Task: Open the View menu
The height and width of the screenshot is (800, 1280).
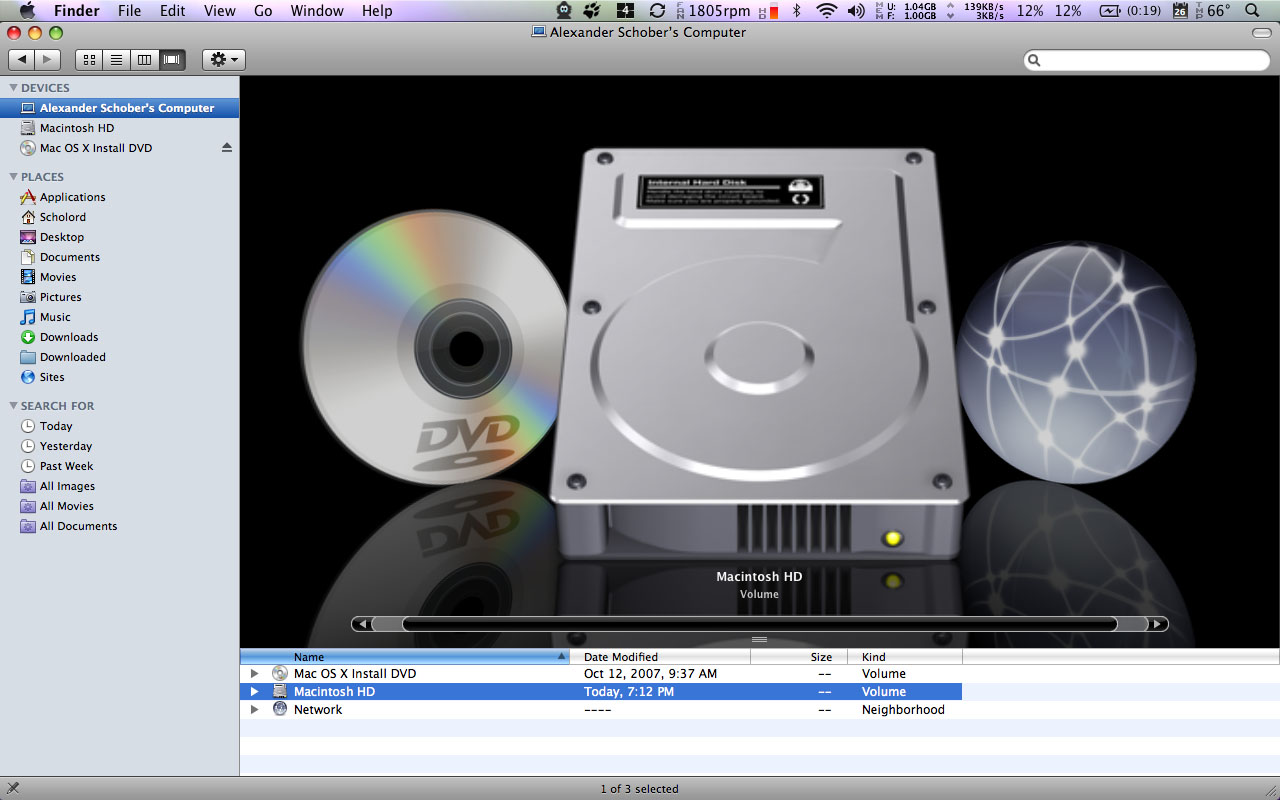Action: [x=219, y=11]
